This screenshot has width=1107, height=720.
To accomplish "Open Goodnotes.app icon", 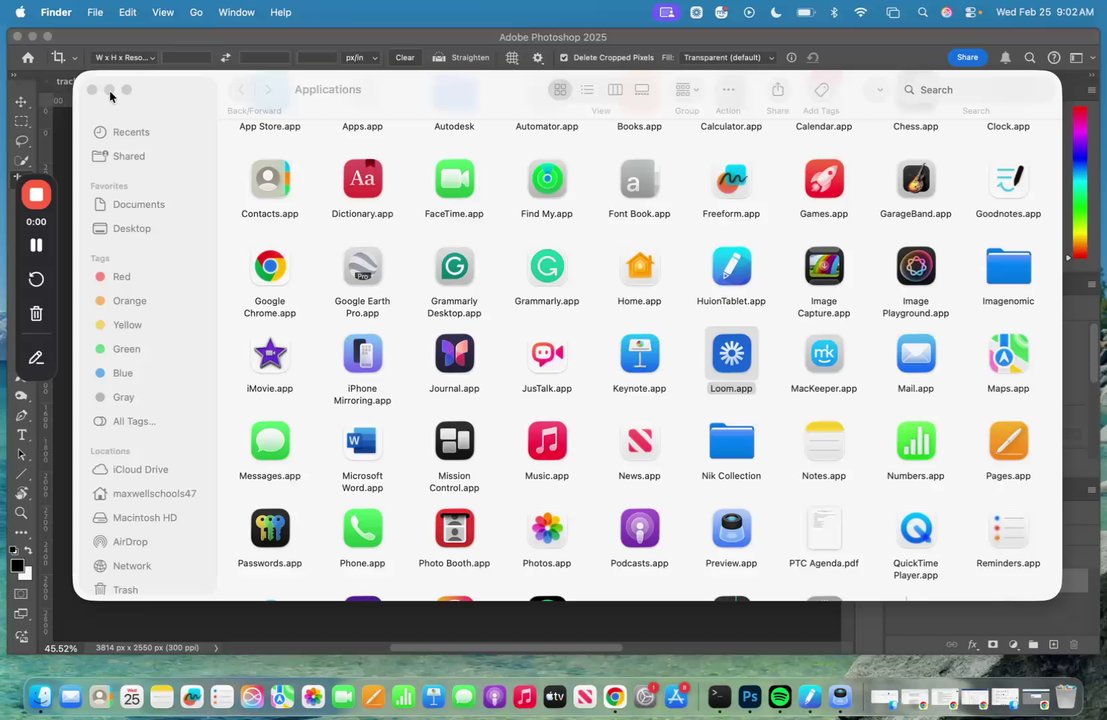I will [x=1008, y=179].
